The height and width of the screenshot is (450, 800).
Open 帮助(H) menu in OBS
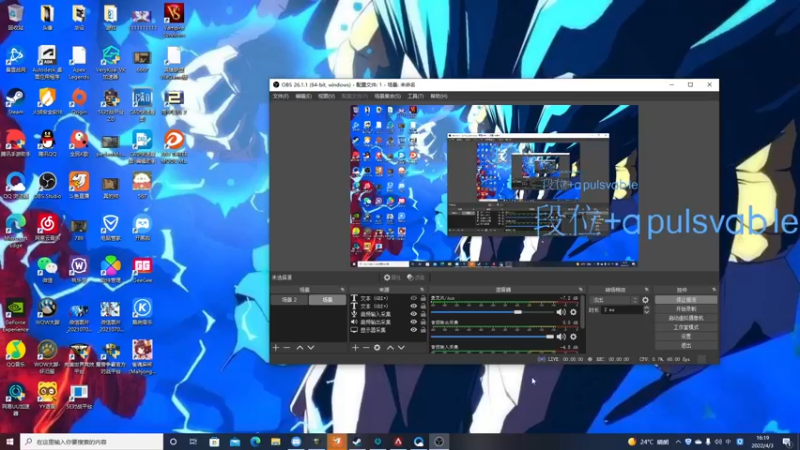[439, 96]
